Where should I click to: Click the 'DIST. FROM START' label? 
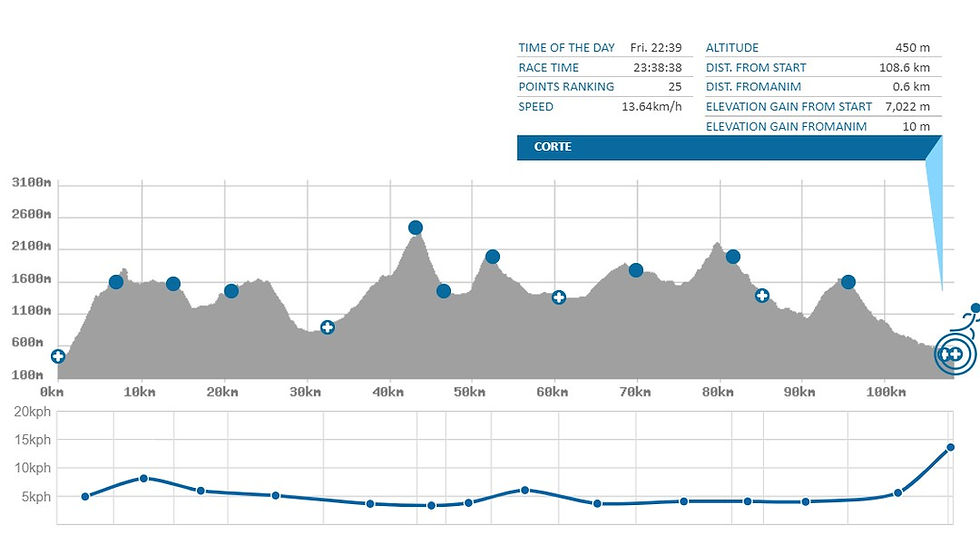(756, 68)
